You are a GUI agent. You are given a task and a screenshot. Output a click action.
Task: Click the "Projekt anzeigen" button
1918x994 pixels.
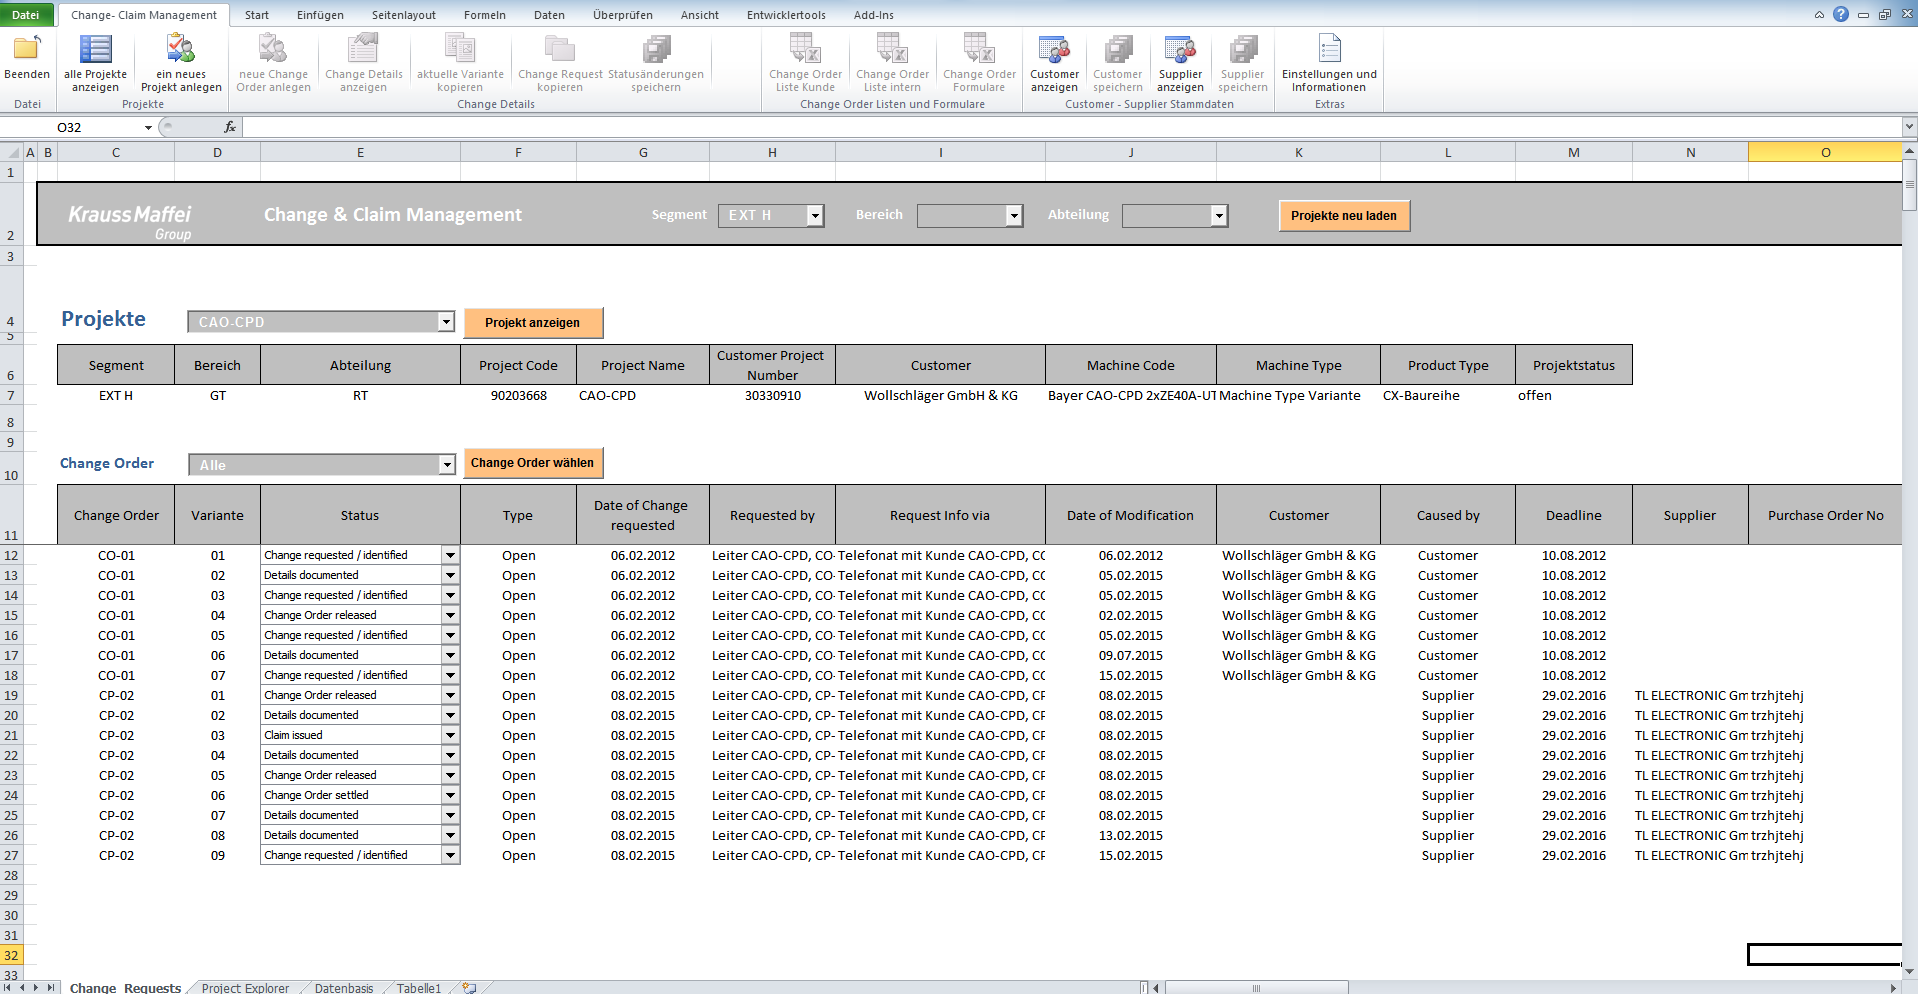[x=533, y=322]
